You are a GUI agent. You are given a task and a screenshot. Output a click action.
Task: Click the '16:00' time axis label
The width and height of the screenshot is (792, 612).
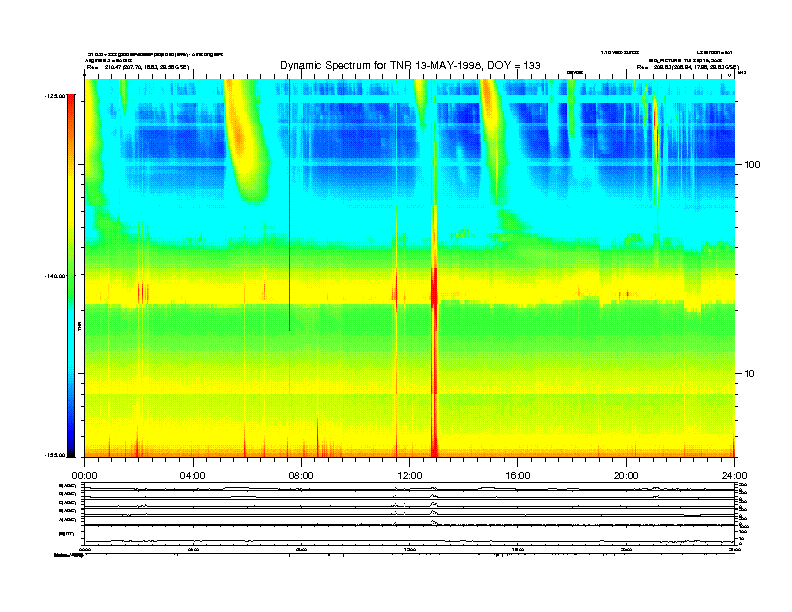coord(518,476)
